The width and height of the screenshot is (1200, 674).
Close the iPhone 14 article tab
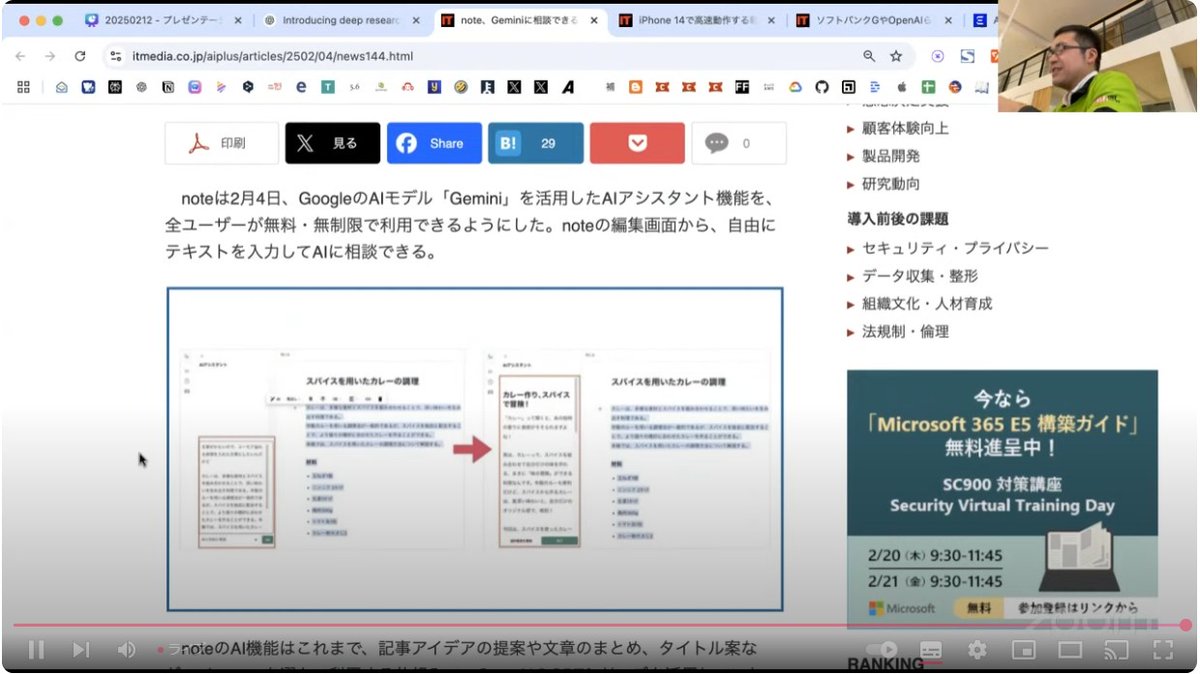771,20
